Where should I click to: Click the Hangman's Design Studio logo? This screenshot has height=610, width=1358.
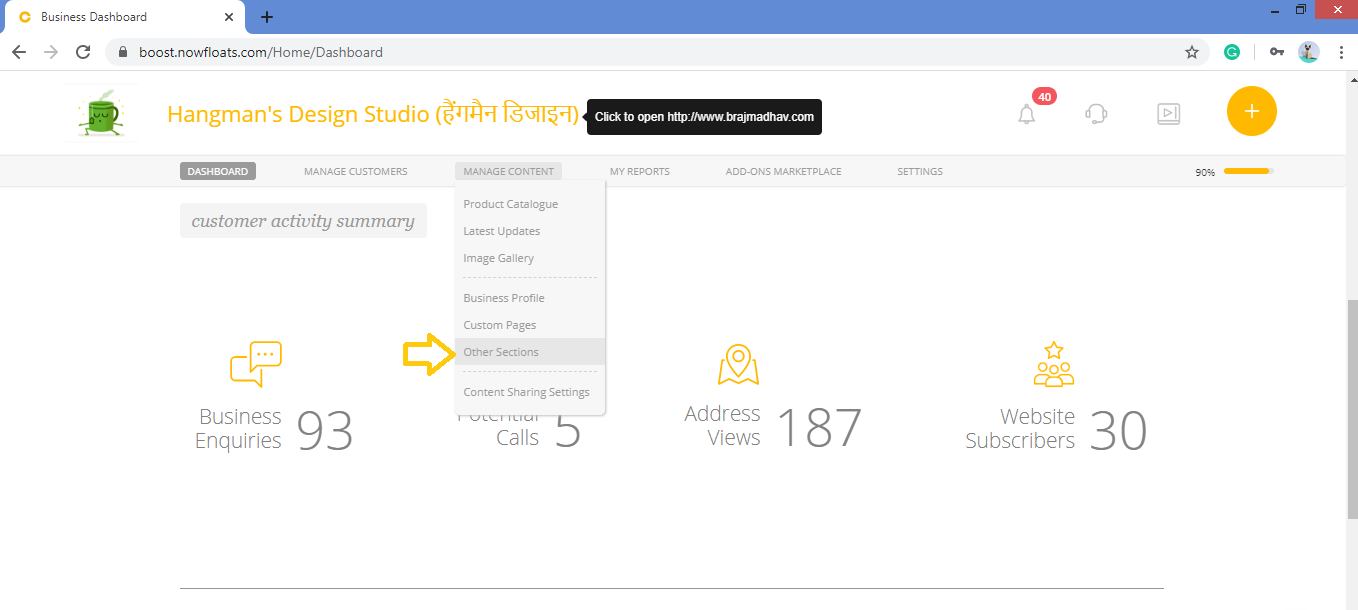click(x=100, y=111)
